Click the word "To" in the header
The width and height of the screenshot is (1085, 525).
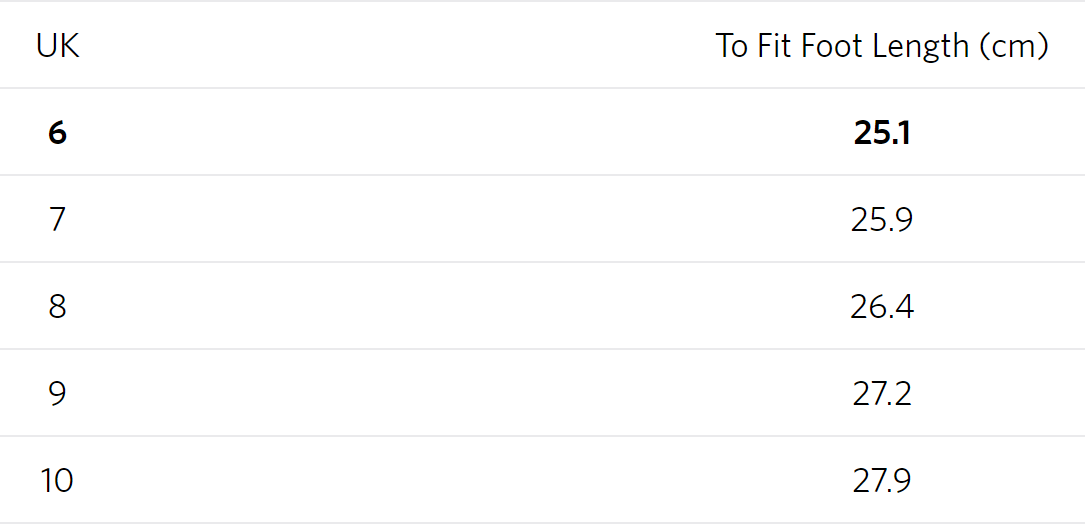pyautogui.click(x=731, y=46)
